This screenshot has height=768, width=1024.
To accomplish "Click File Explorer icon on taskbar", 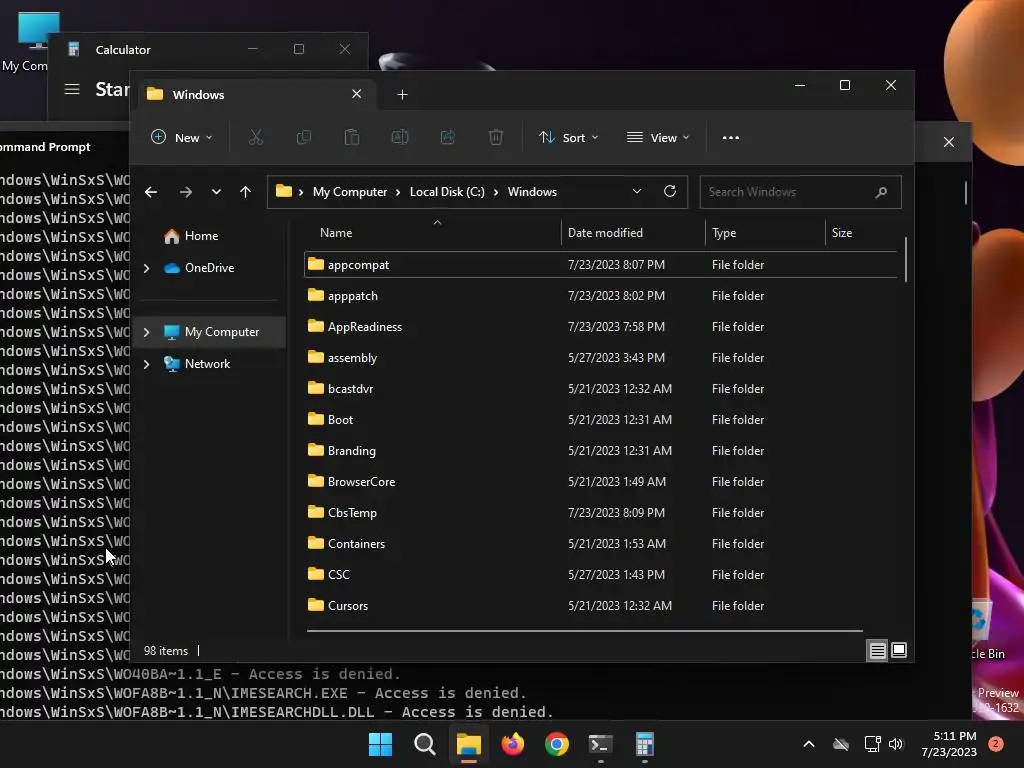I will 468,744.
